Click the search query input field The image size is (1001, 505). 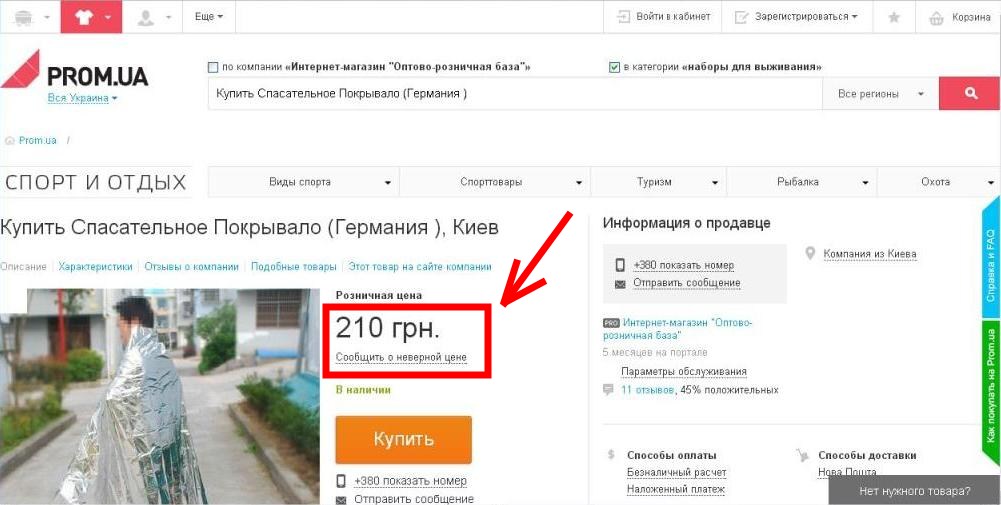515,94
